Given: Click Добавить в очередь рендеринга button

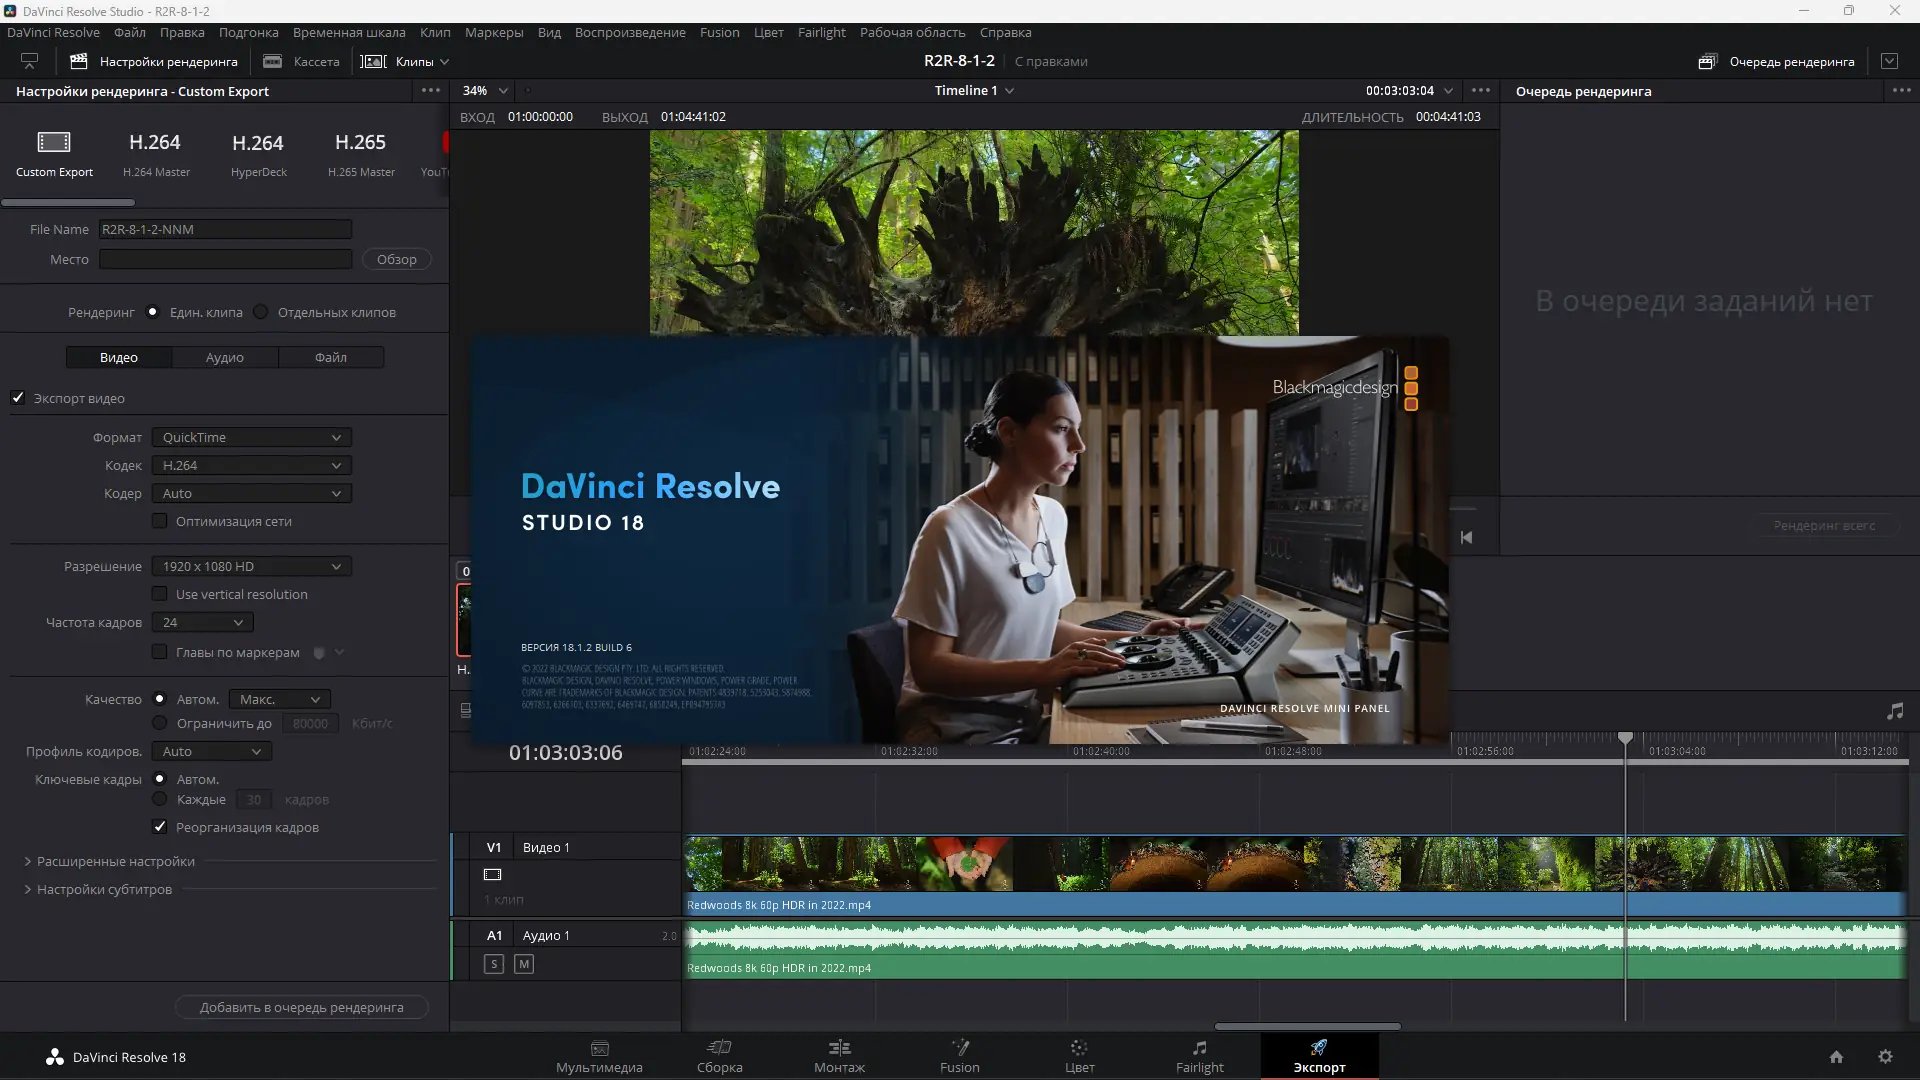Looking at the screenshot, I should point(301,1007).
